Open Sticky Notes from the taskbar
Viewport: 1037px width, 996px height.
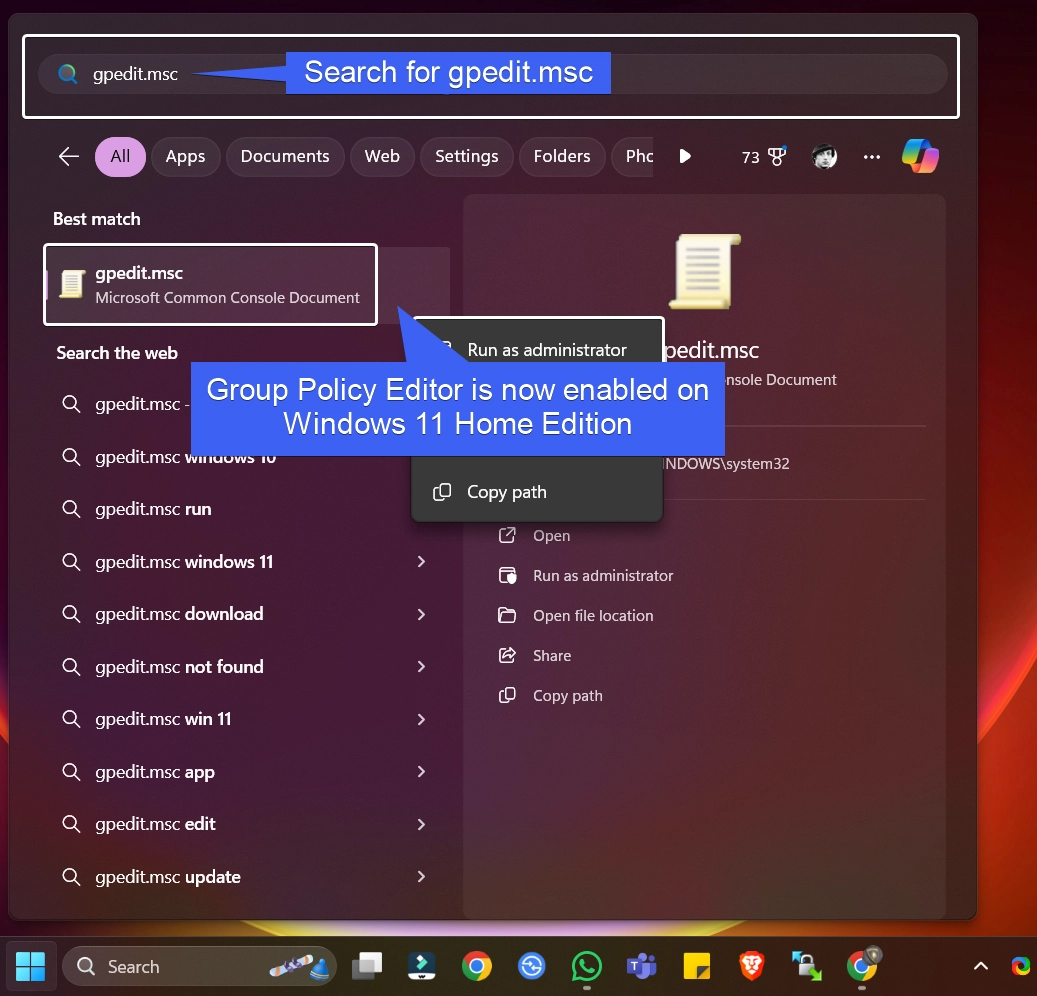[x=696, y=967]
